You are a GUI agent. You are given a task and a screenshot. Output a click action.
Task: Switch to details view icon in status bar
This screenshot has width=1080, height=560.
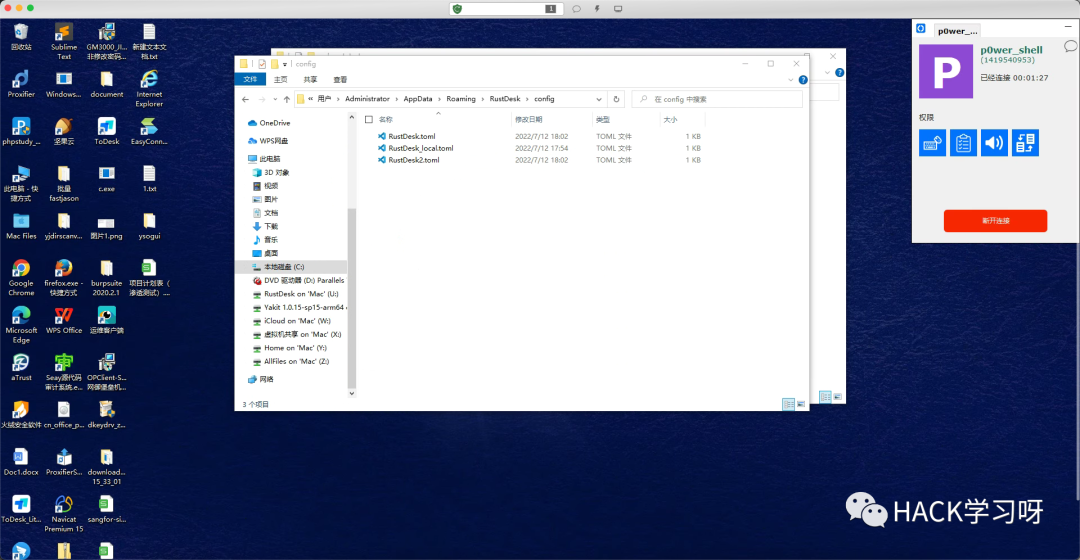(x=788, y=404)
